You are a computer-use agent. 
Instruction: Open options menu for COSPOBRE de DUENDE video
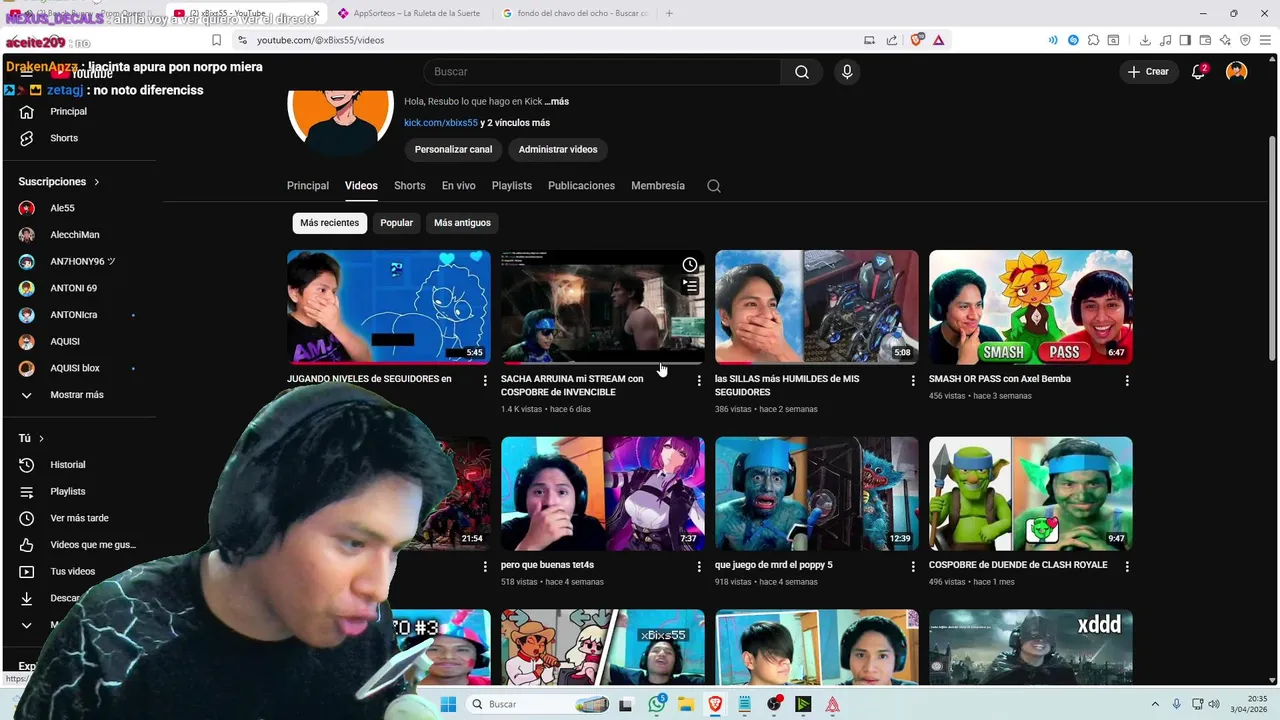(x=1127, y=567)
